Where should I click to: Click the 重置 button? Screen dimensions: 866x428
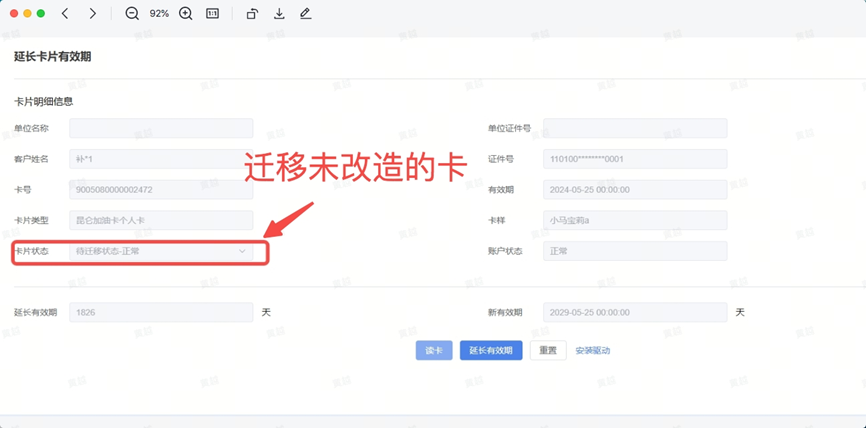pos(548,351)
